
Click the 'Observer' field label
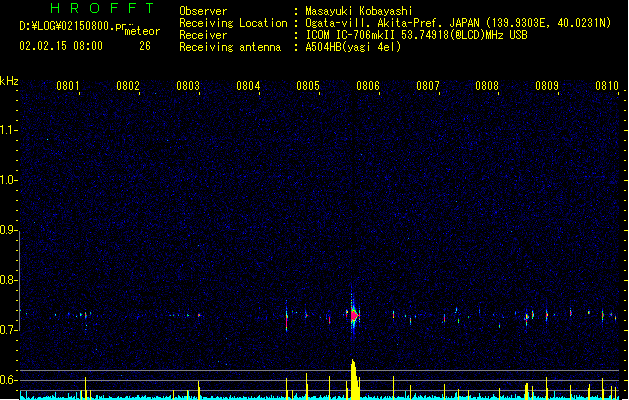[x=203, y=11]
